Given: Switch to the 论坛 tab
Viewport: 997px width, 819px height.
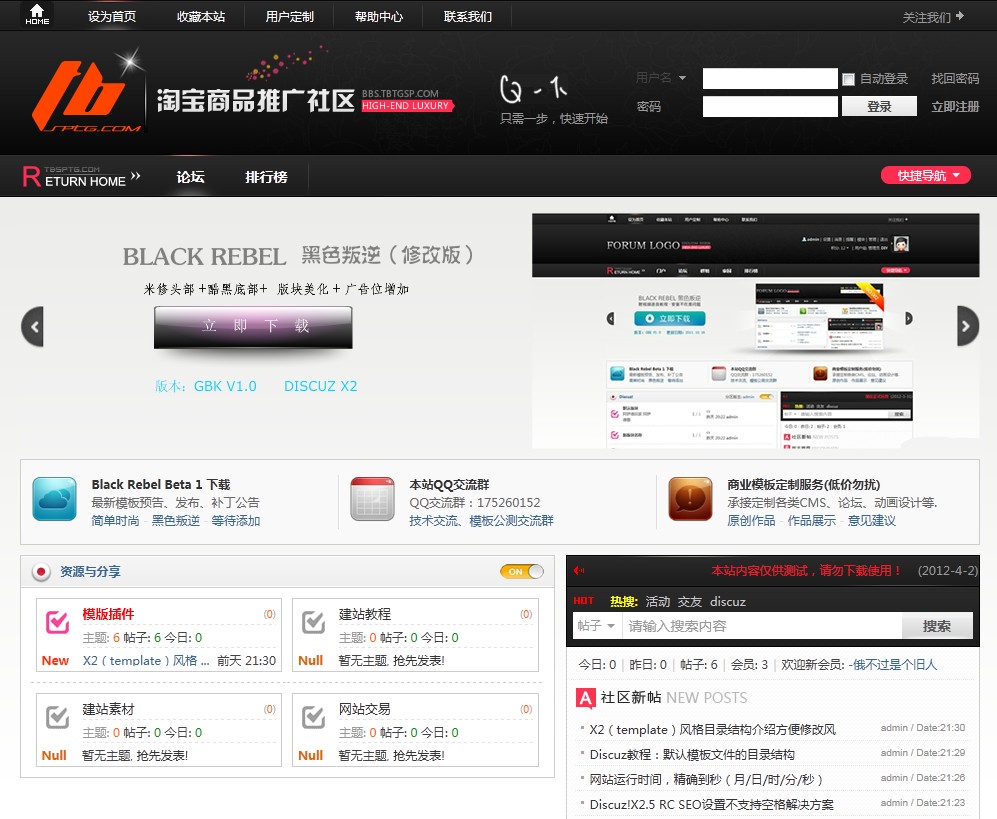Looking at the screenshot, I should (191, 176).
